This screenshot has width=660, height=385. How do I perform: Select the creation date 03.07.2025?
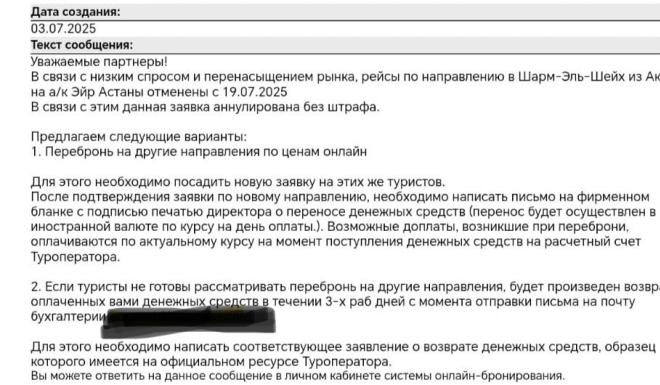[63, 28]
